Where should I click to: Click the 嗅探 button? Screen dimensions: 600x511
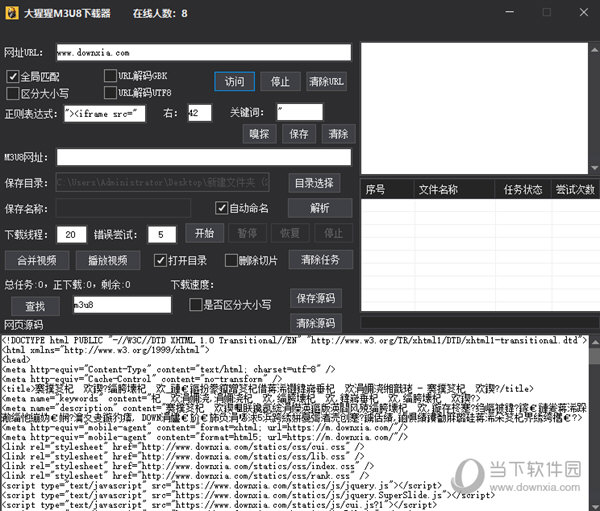[x=259, y=134]
